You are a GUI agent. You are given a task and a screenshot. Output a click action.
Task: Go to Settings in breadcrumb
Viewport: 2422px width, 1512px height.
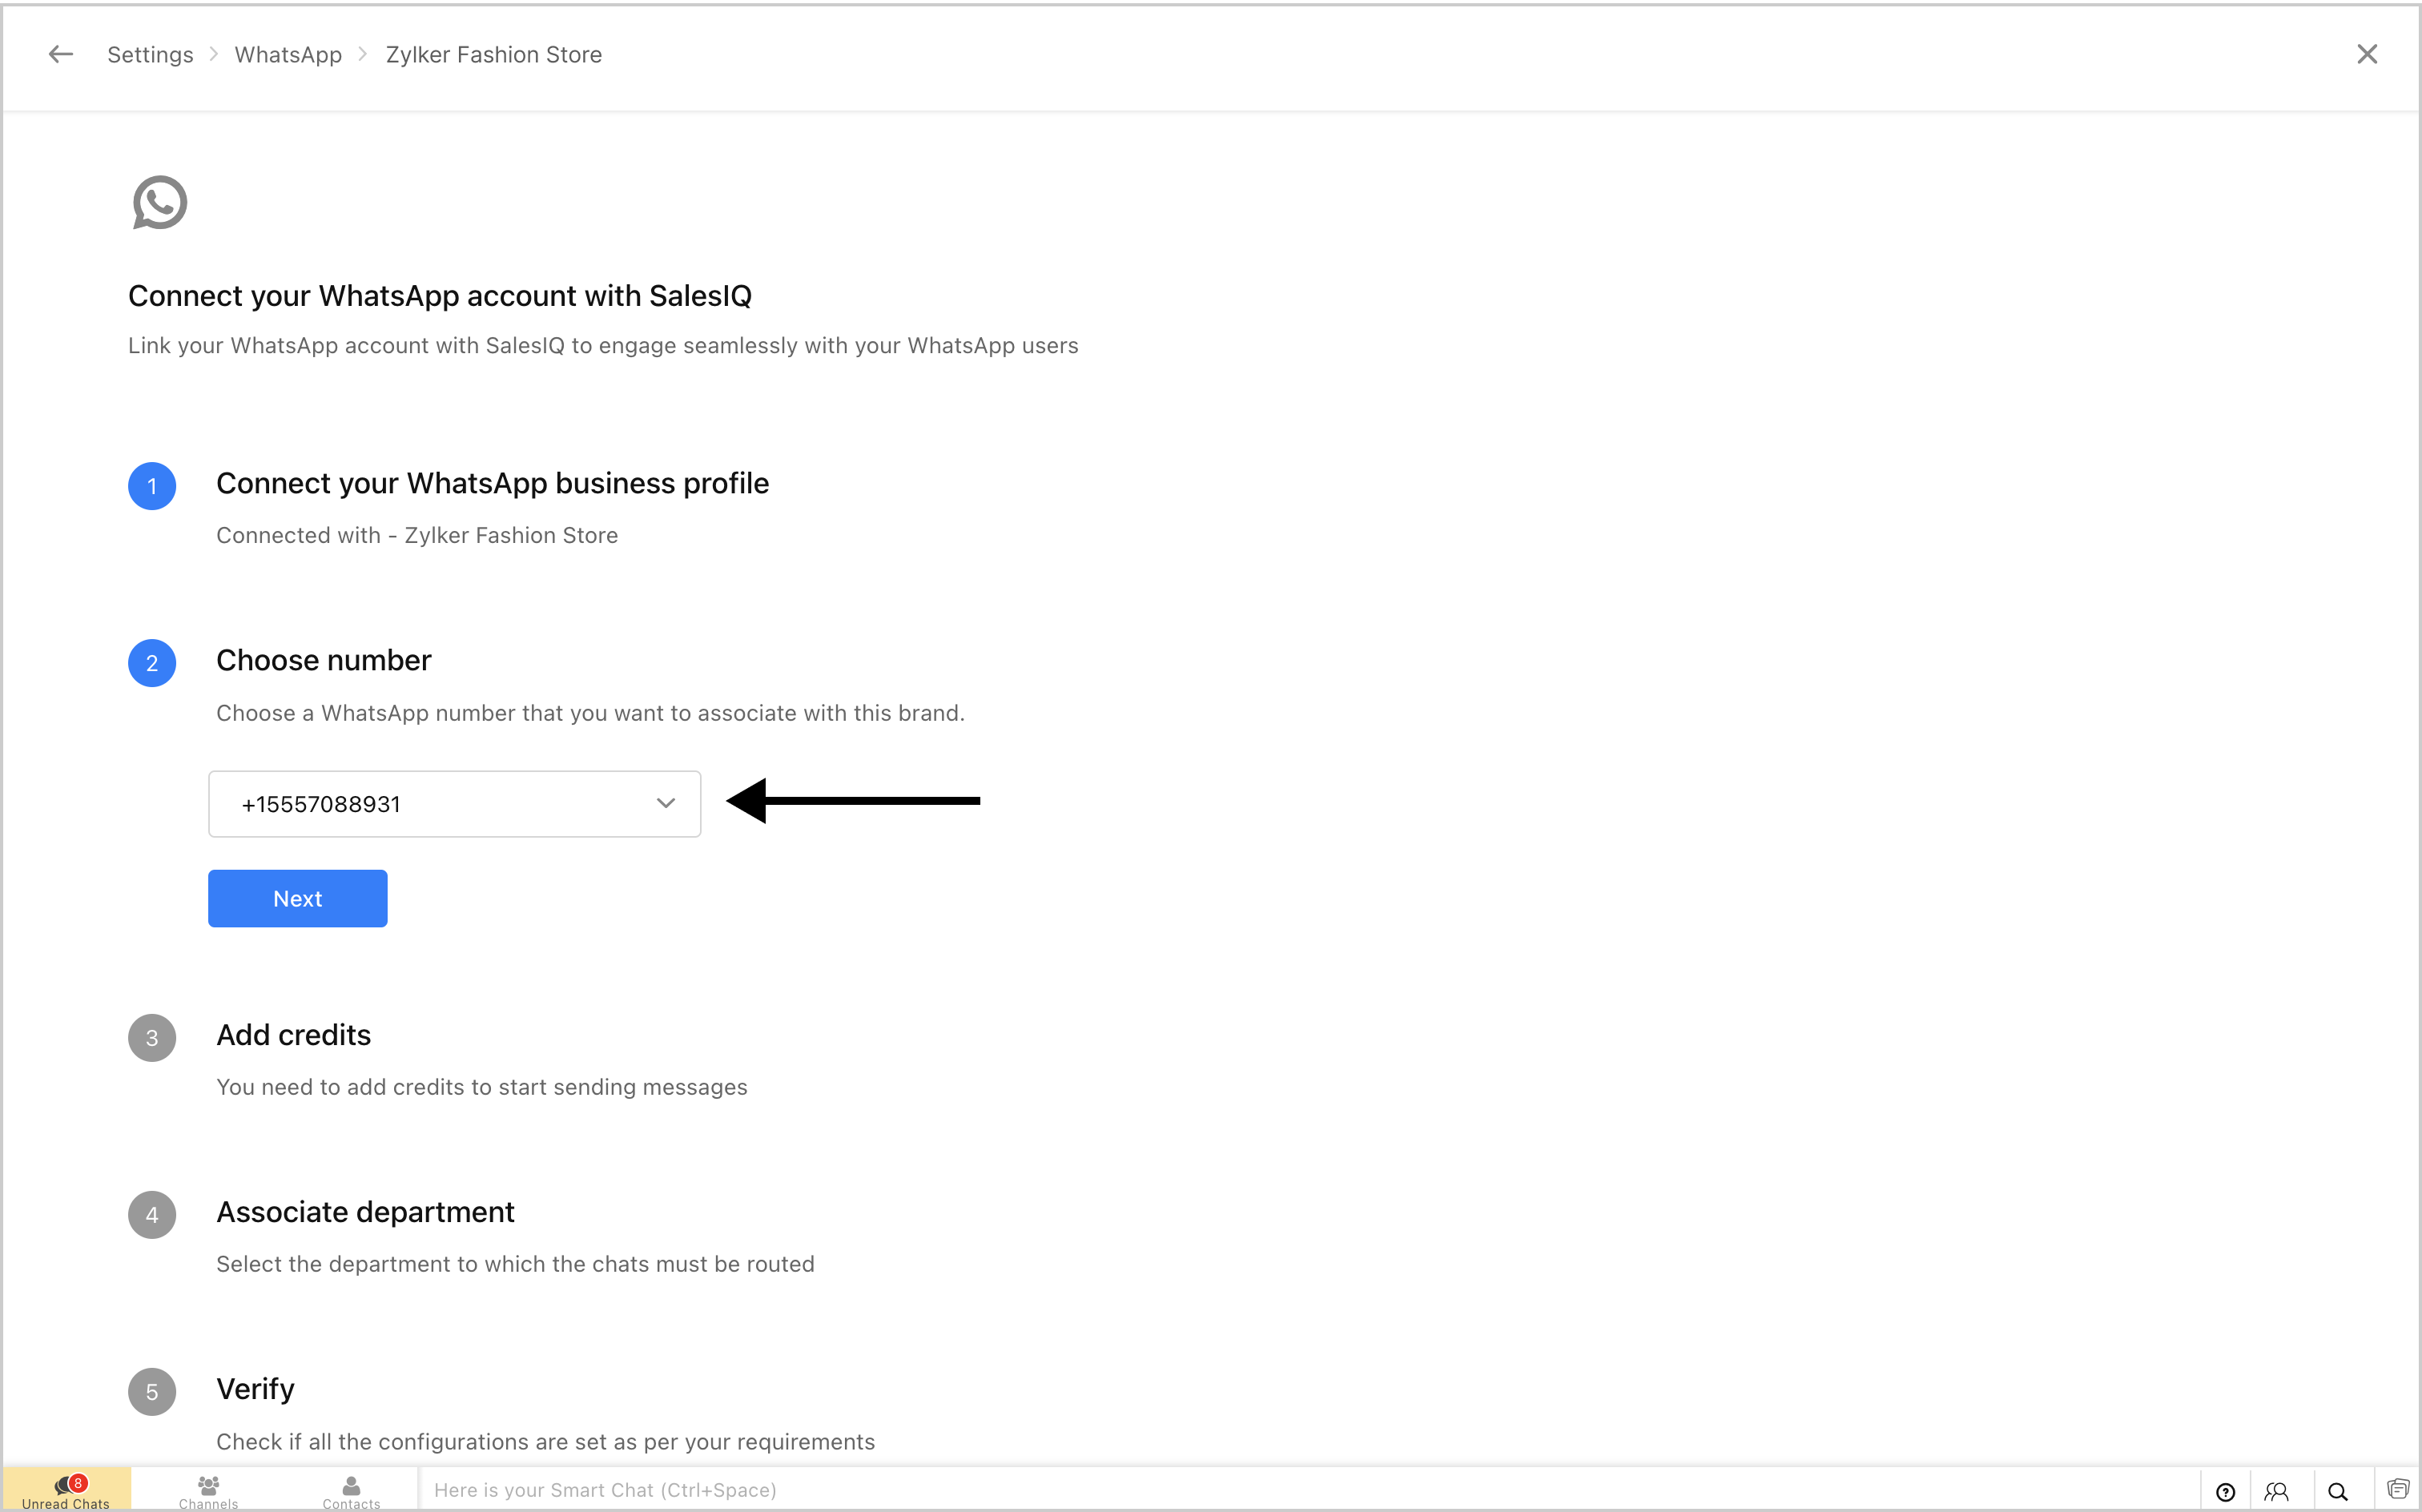pyautogui.click(x=150, y=55)
